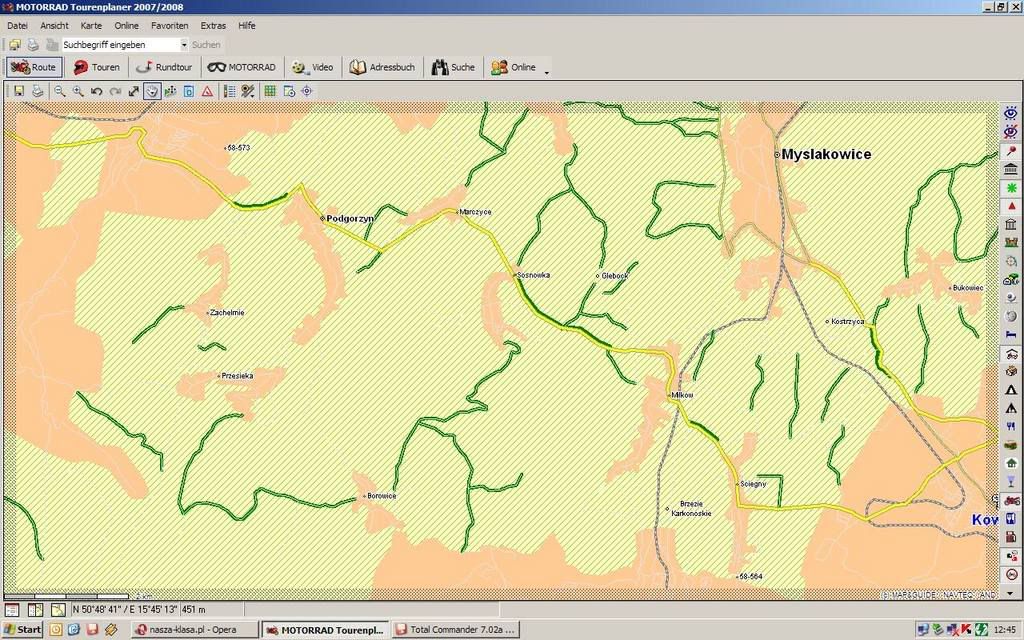Click the red warning triangle in map toolbar
This screenshot has height=640, width=1024.
[x=208, y=91]
